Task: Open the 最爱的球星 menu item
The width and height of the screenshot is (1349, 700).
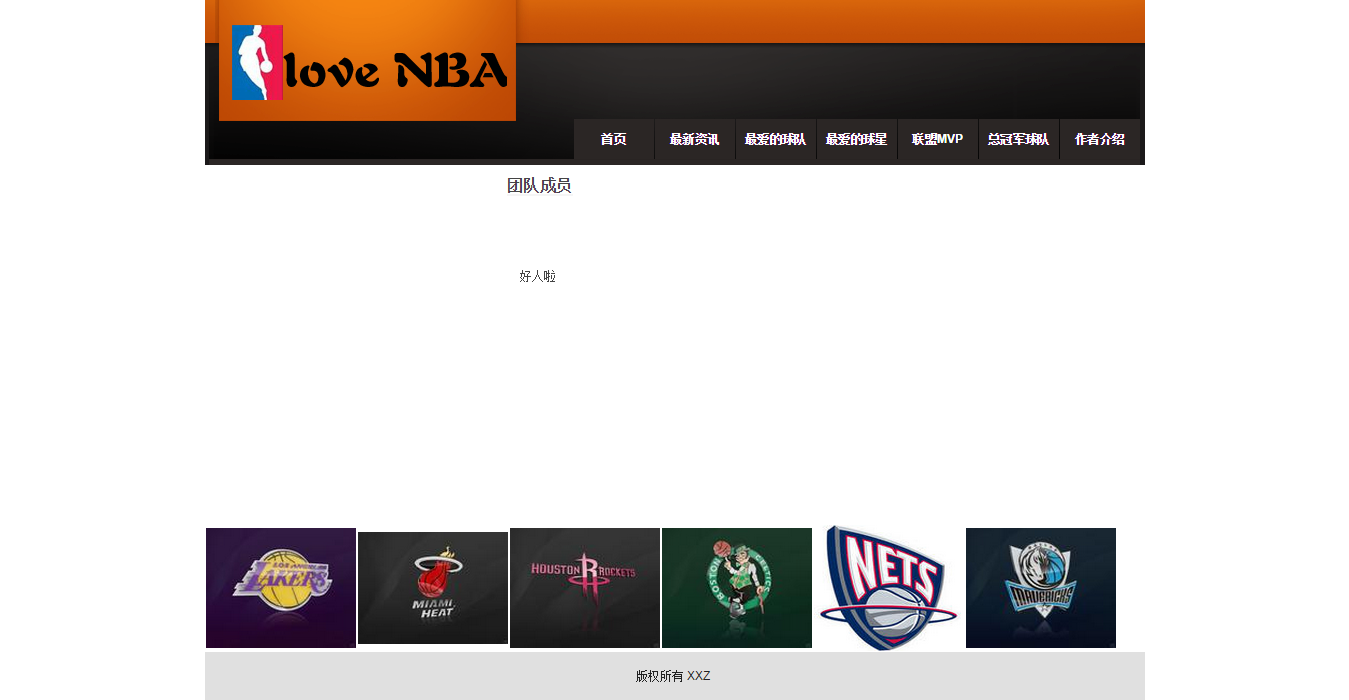Action: pyautogui.click(x=857, y=140)
